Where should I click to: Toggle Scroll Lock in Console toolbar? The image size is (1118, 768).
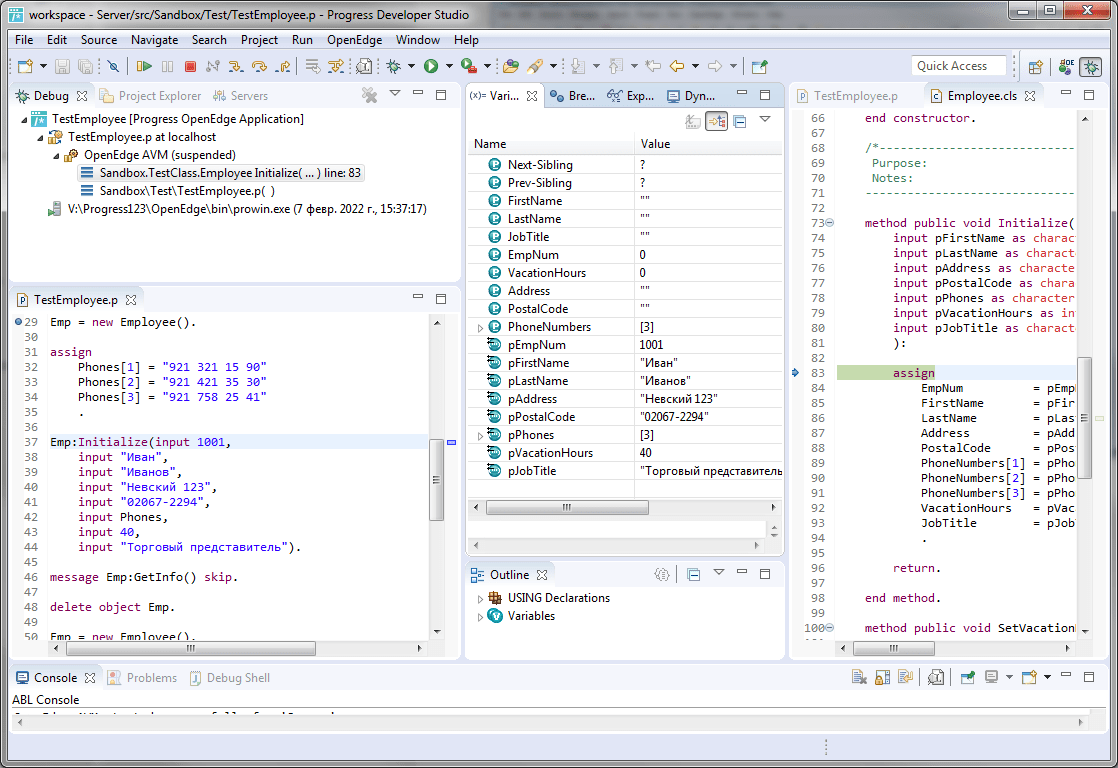coord(883,677)
